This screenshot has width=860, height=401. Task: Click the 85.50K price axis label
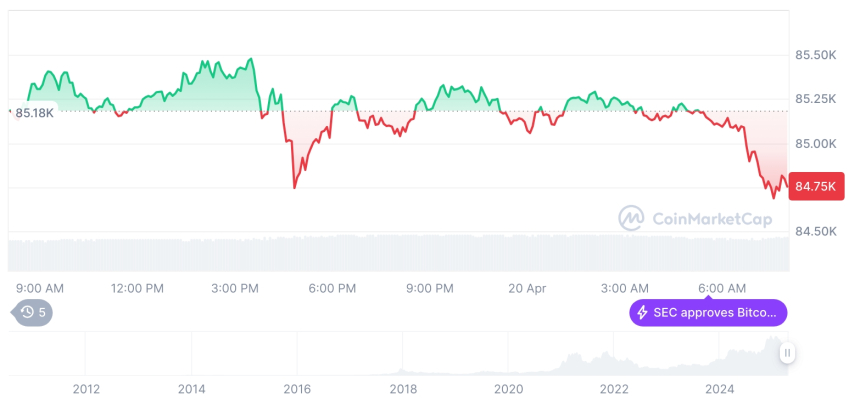coord(815,54)
